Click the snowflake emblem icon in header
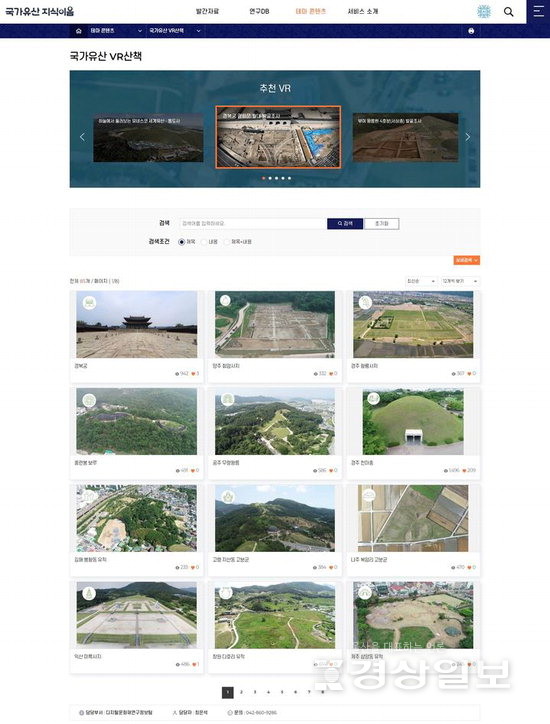The height and width of the screenshot is (724, 550). click(484, 12)
